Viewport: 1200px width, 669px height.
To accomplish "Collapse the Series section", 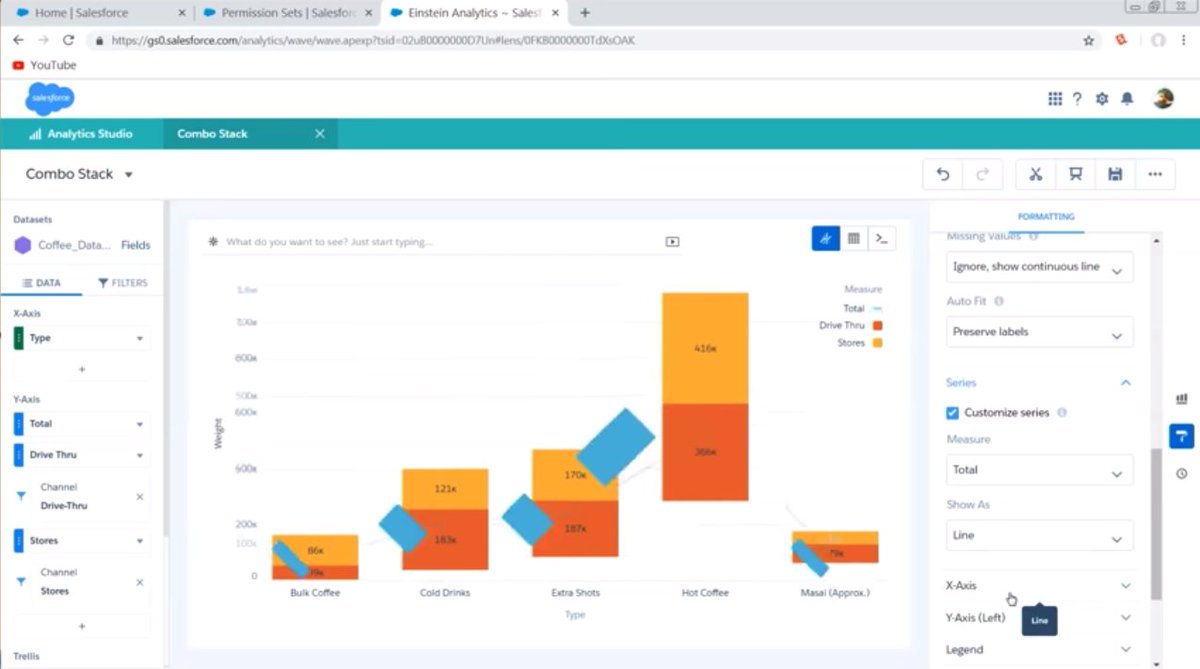I will point(1126,383).
